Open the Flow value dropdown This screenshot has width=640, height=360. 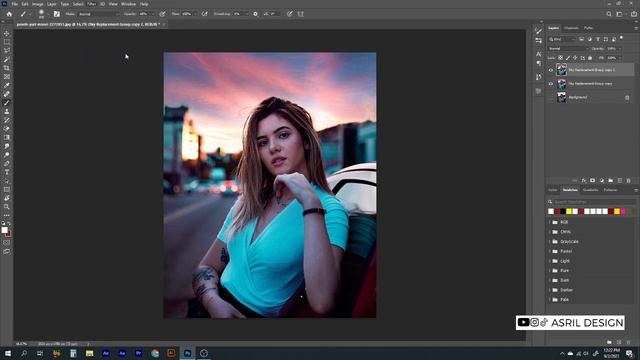(x=195, y=14)
